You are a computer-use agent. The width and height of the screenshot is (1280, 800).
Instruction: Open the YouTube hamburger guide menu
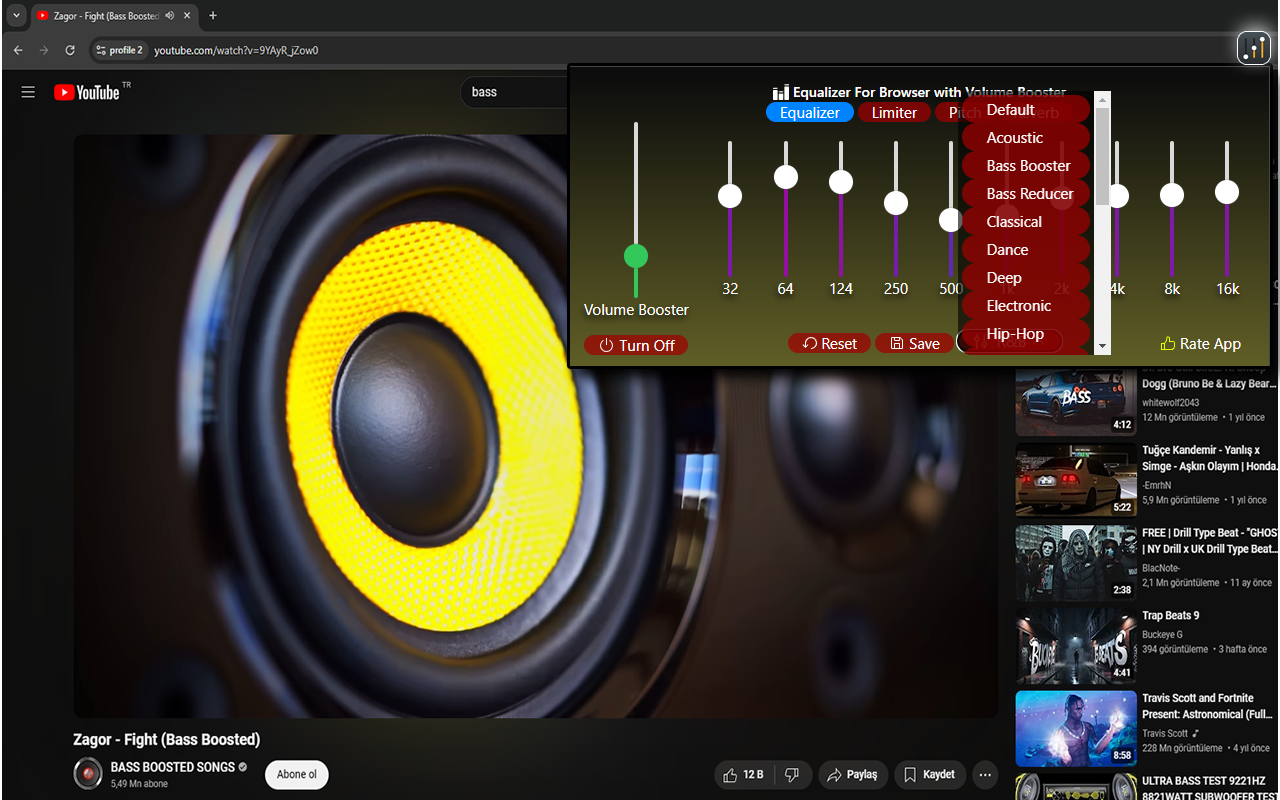click(x=28, y=92)
